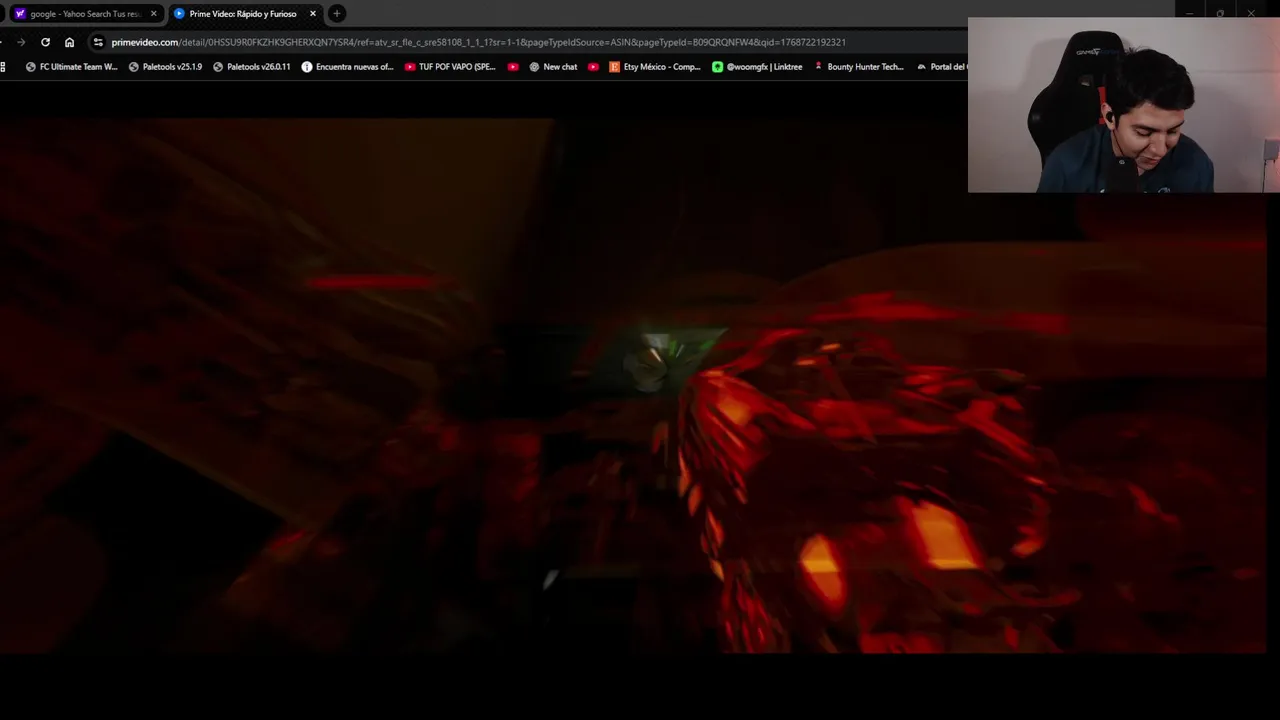Reload the current page
The height and width of the screenshot is (720, 1280).
click(45, 42)
